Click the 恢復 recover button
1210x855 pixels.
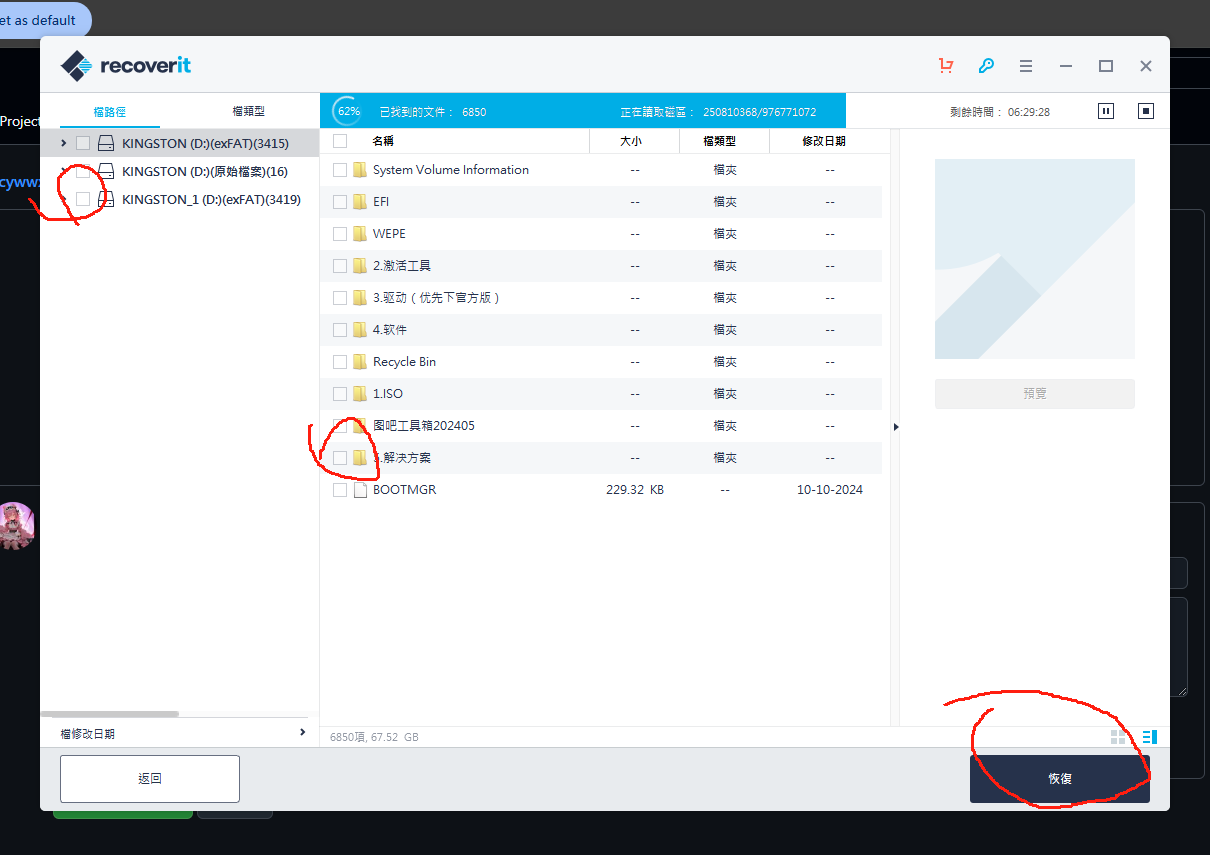point(1059,778)
